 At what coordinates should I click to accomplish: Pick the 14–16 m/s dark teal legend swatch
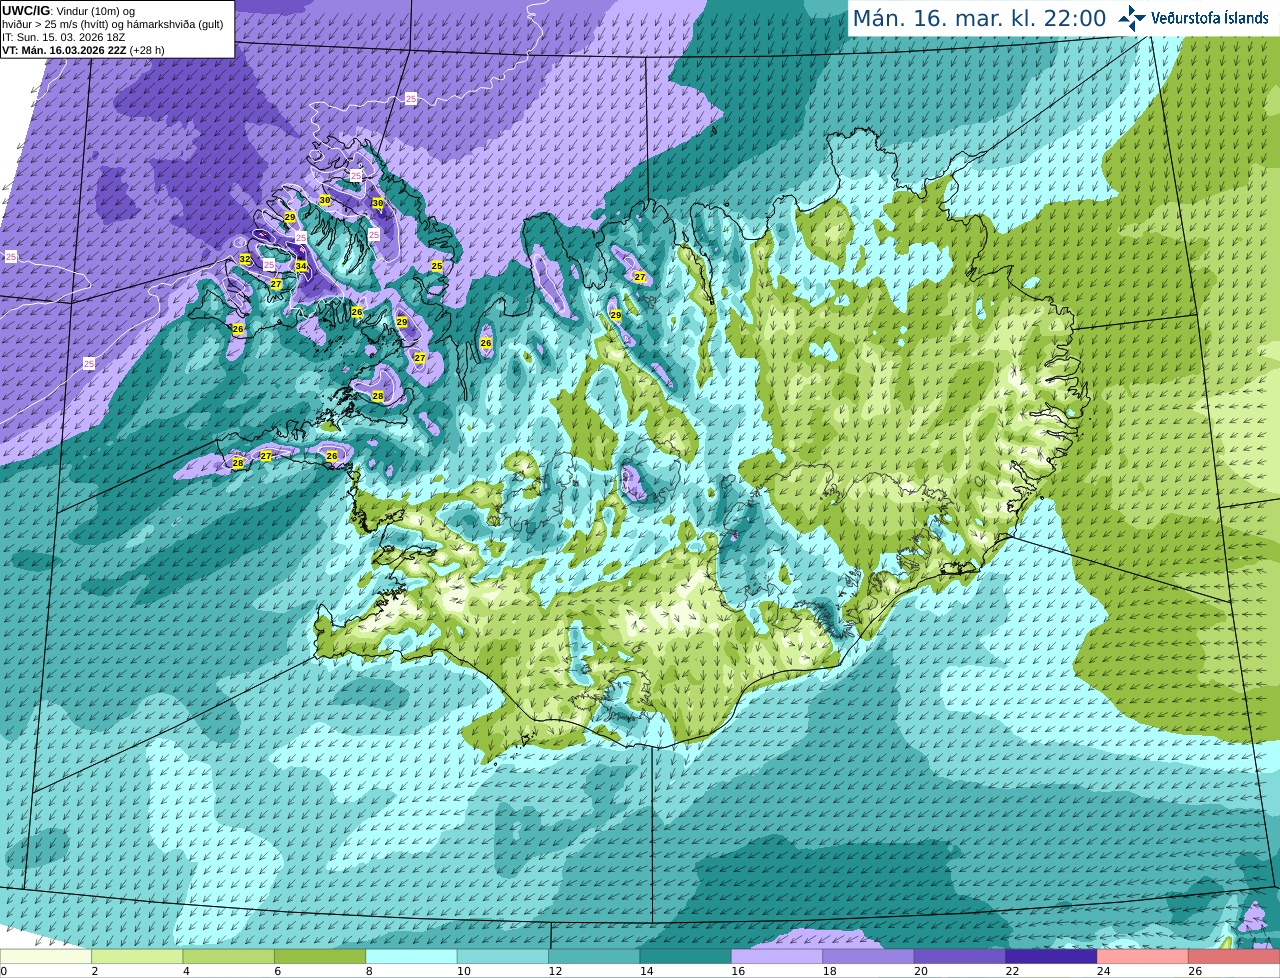(685, 956)
